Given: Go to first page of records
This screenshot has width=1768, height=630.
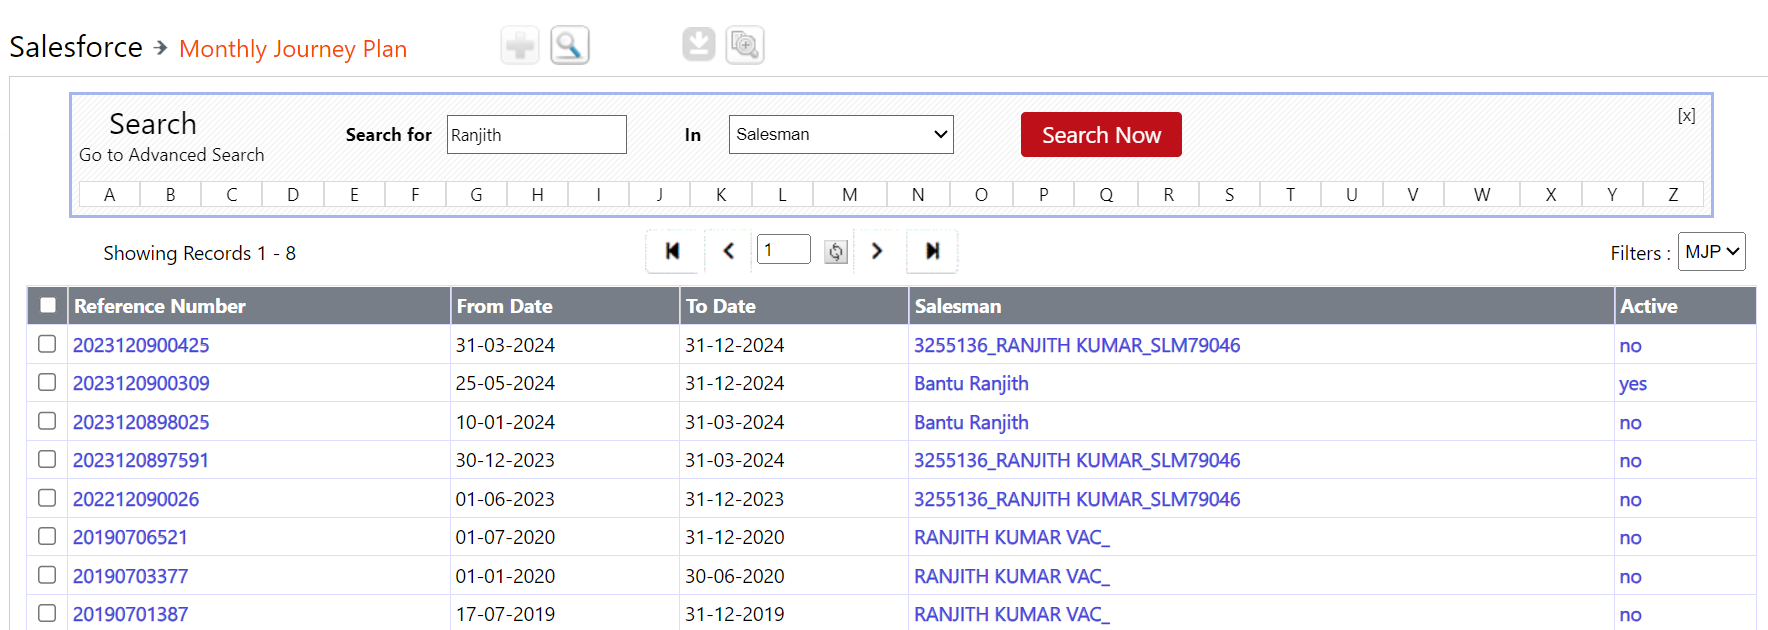Looking at the screenshot, I should (x=673, y=251).
